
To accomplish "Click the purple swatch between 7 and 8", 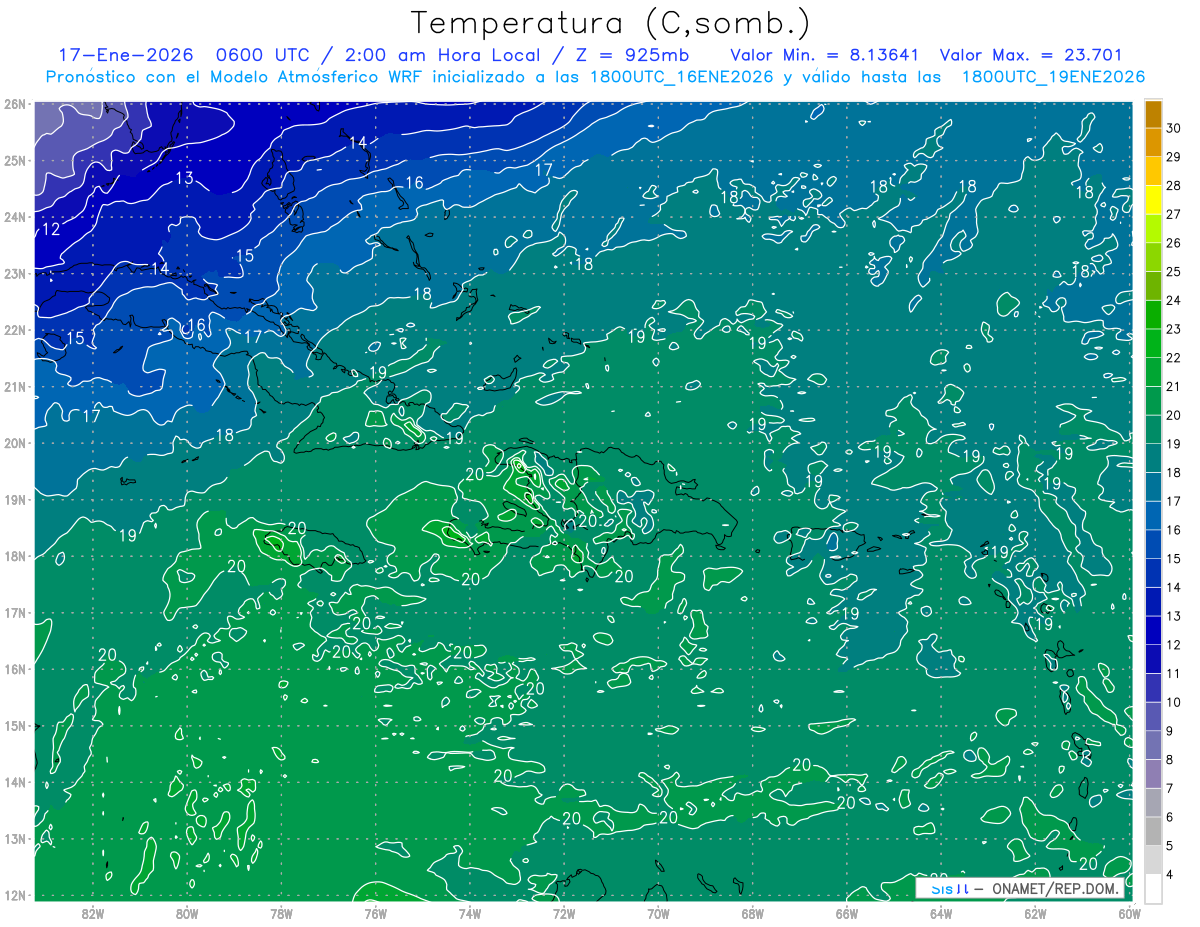I will (1153, 774).
